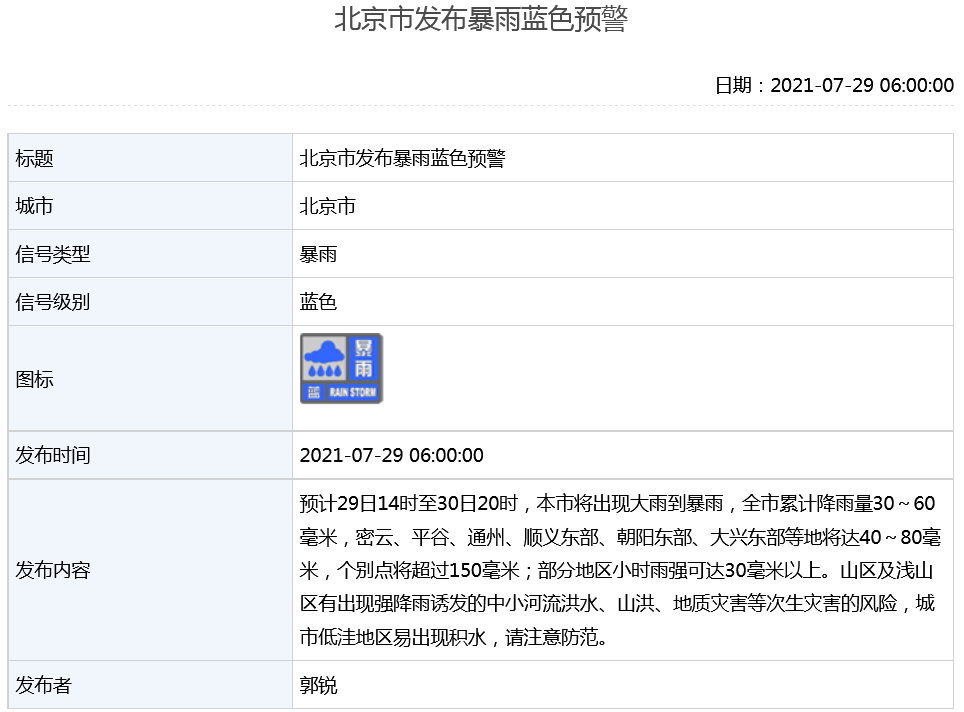Click the page heading 北京市发布暴雨蓝色预警
This screenshot has width=964, height=712.
(481, 20)
